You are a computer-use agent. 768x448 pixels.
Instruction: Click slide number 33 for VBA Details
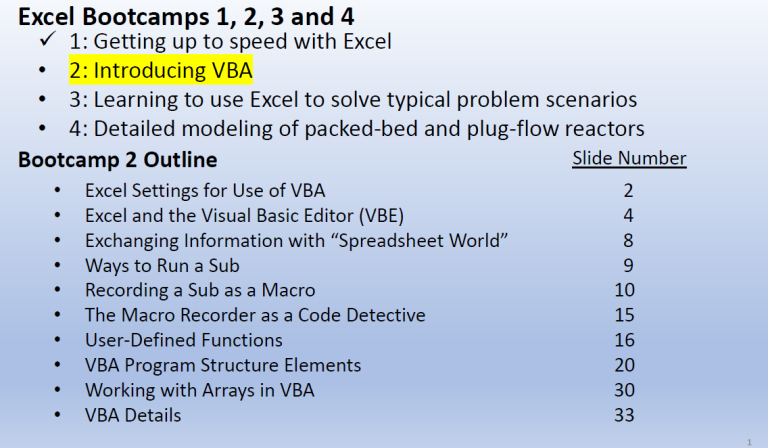click(624, 415)
